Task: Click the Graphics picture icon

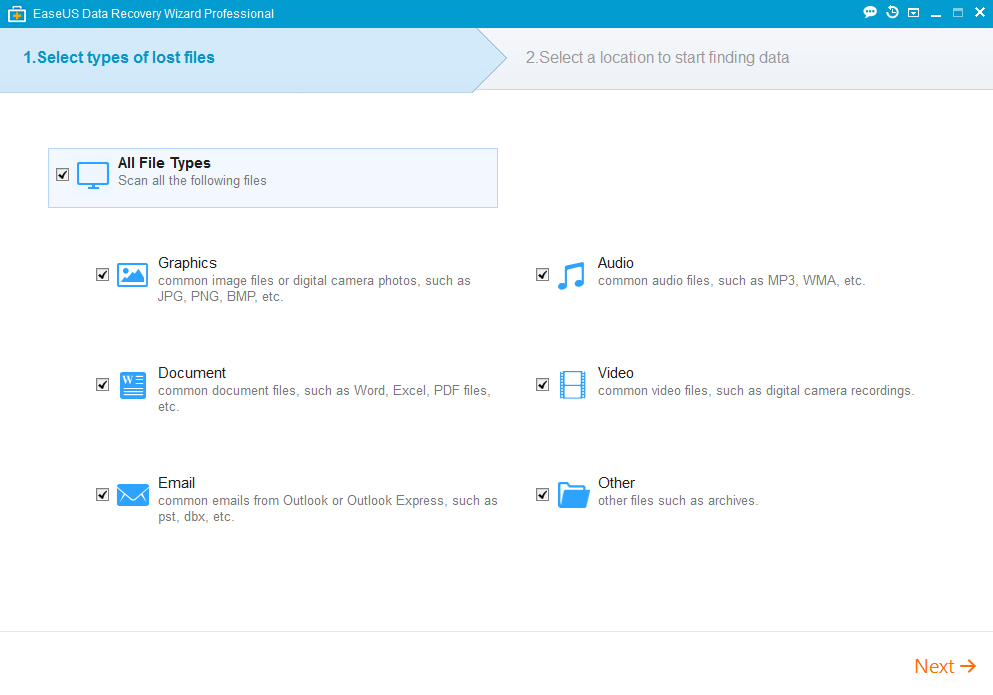Action: pos(132,275)
